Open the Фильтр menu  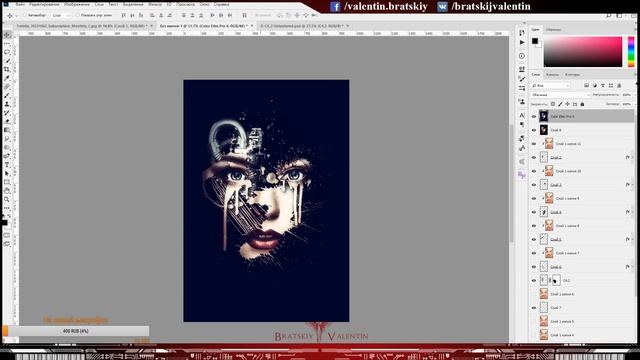click(155, 4)
